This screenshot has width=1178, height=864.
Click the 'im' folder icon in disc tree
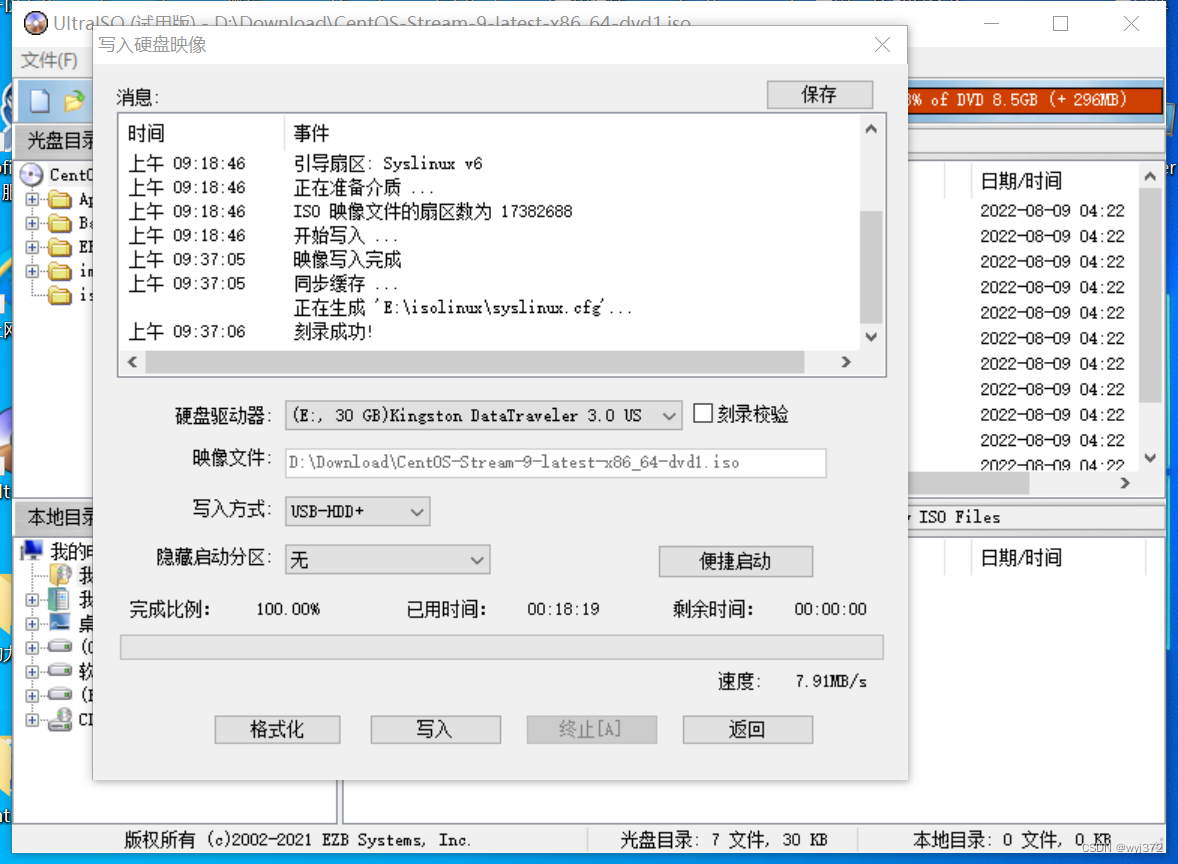(60, 271)
